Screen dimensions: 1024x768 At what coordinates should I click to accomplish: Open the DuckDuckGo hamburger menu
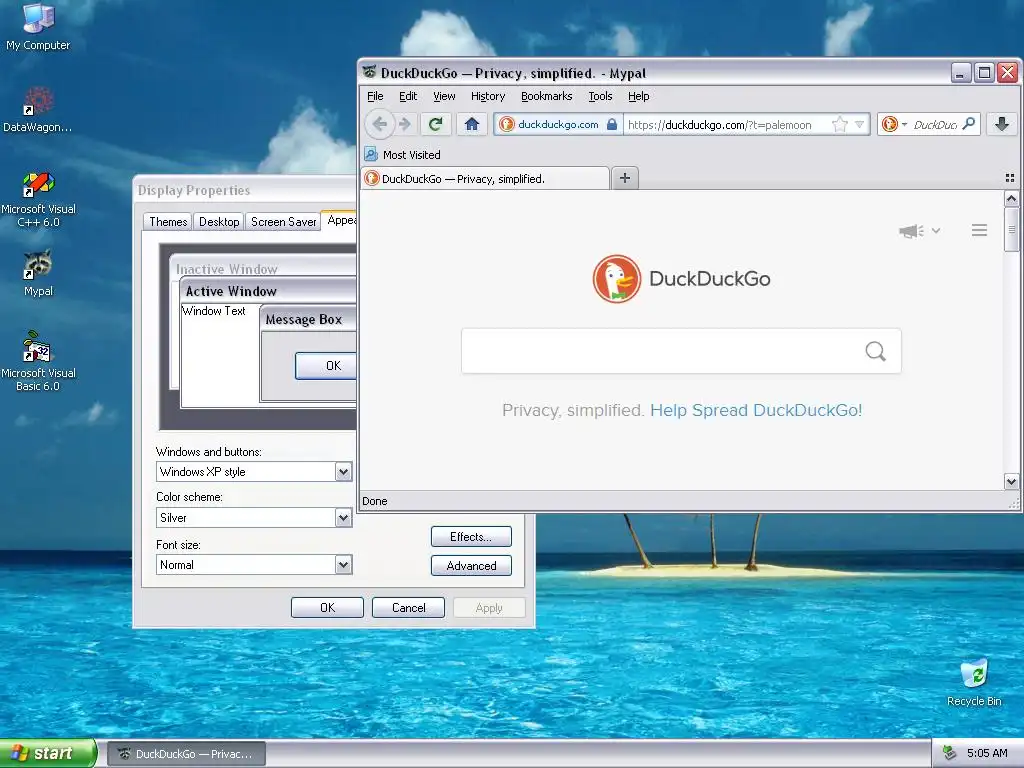tap(979, 230)
